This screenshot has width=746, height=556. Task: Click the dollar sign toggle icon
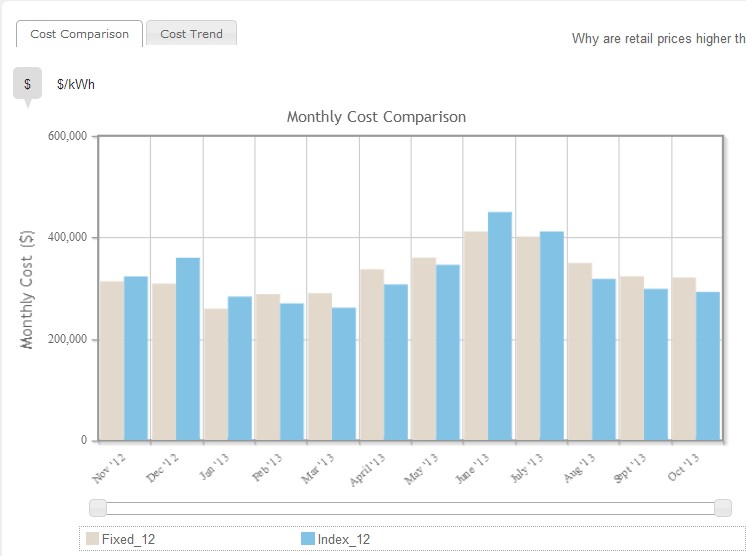(27, 84)
